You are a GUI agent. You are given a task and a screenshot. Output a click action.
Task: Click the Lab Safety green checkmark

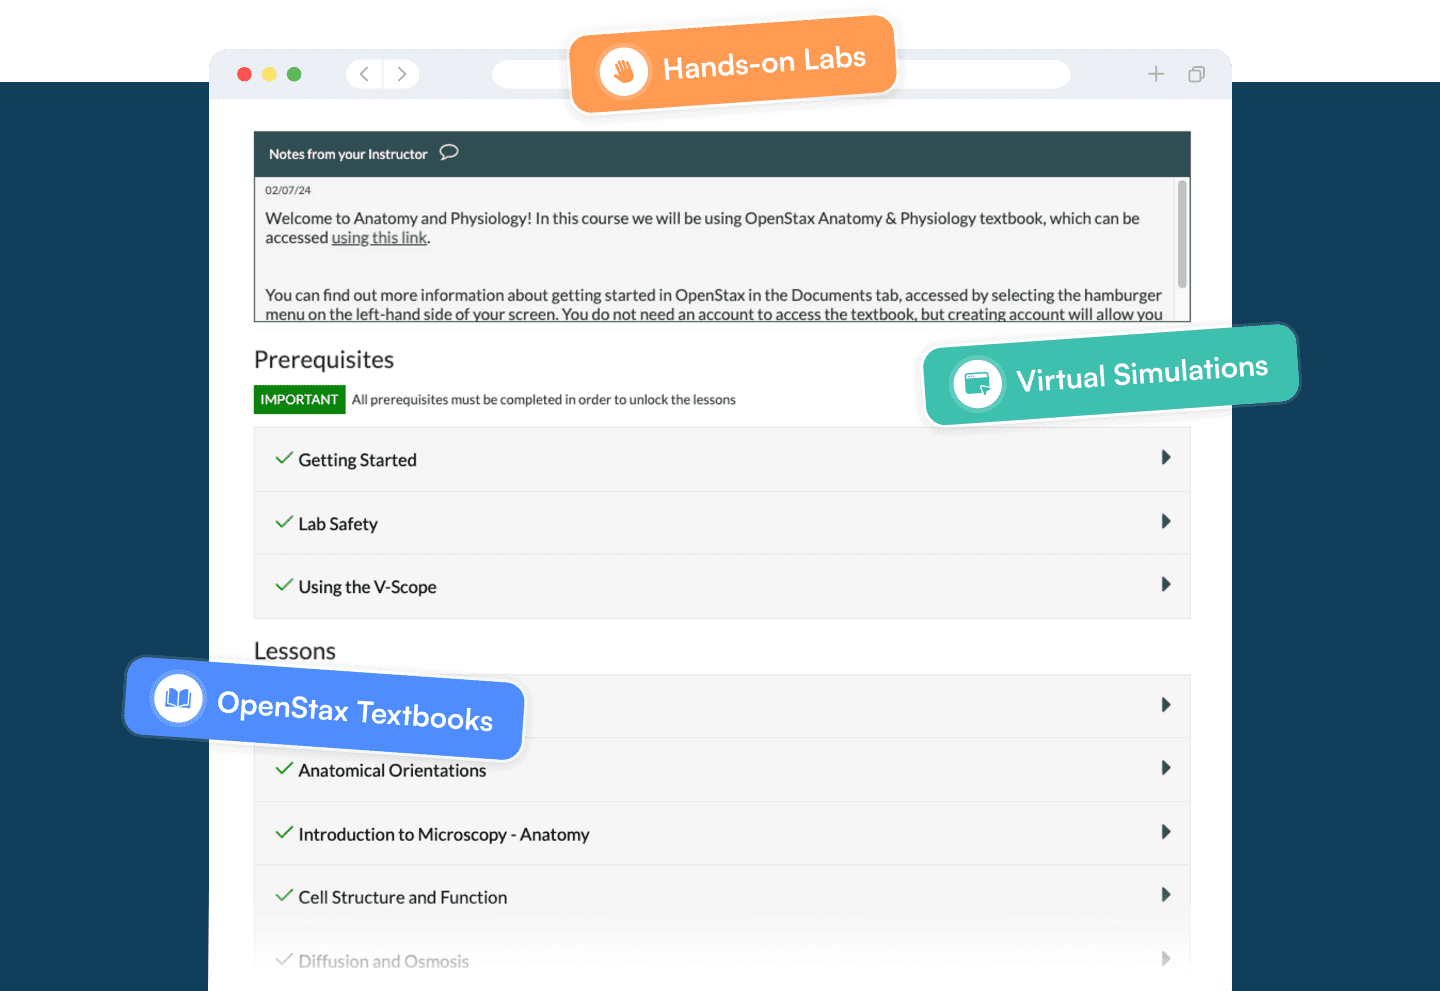click(x=284, y=522)
